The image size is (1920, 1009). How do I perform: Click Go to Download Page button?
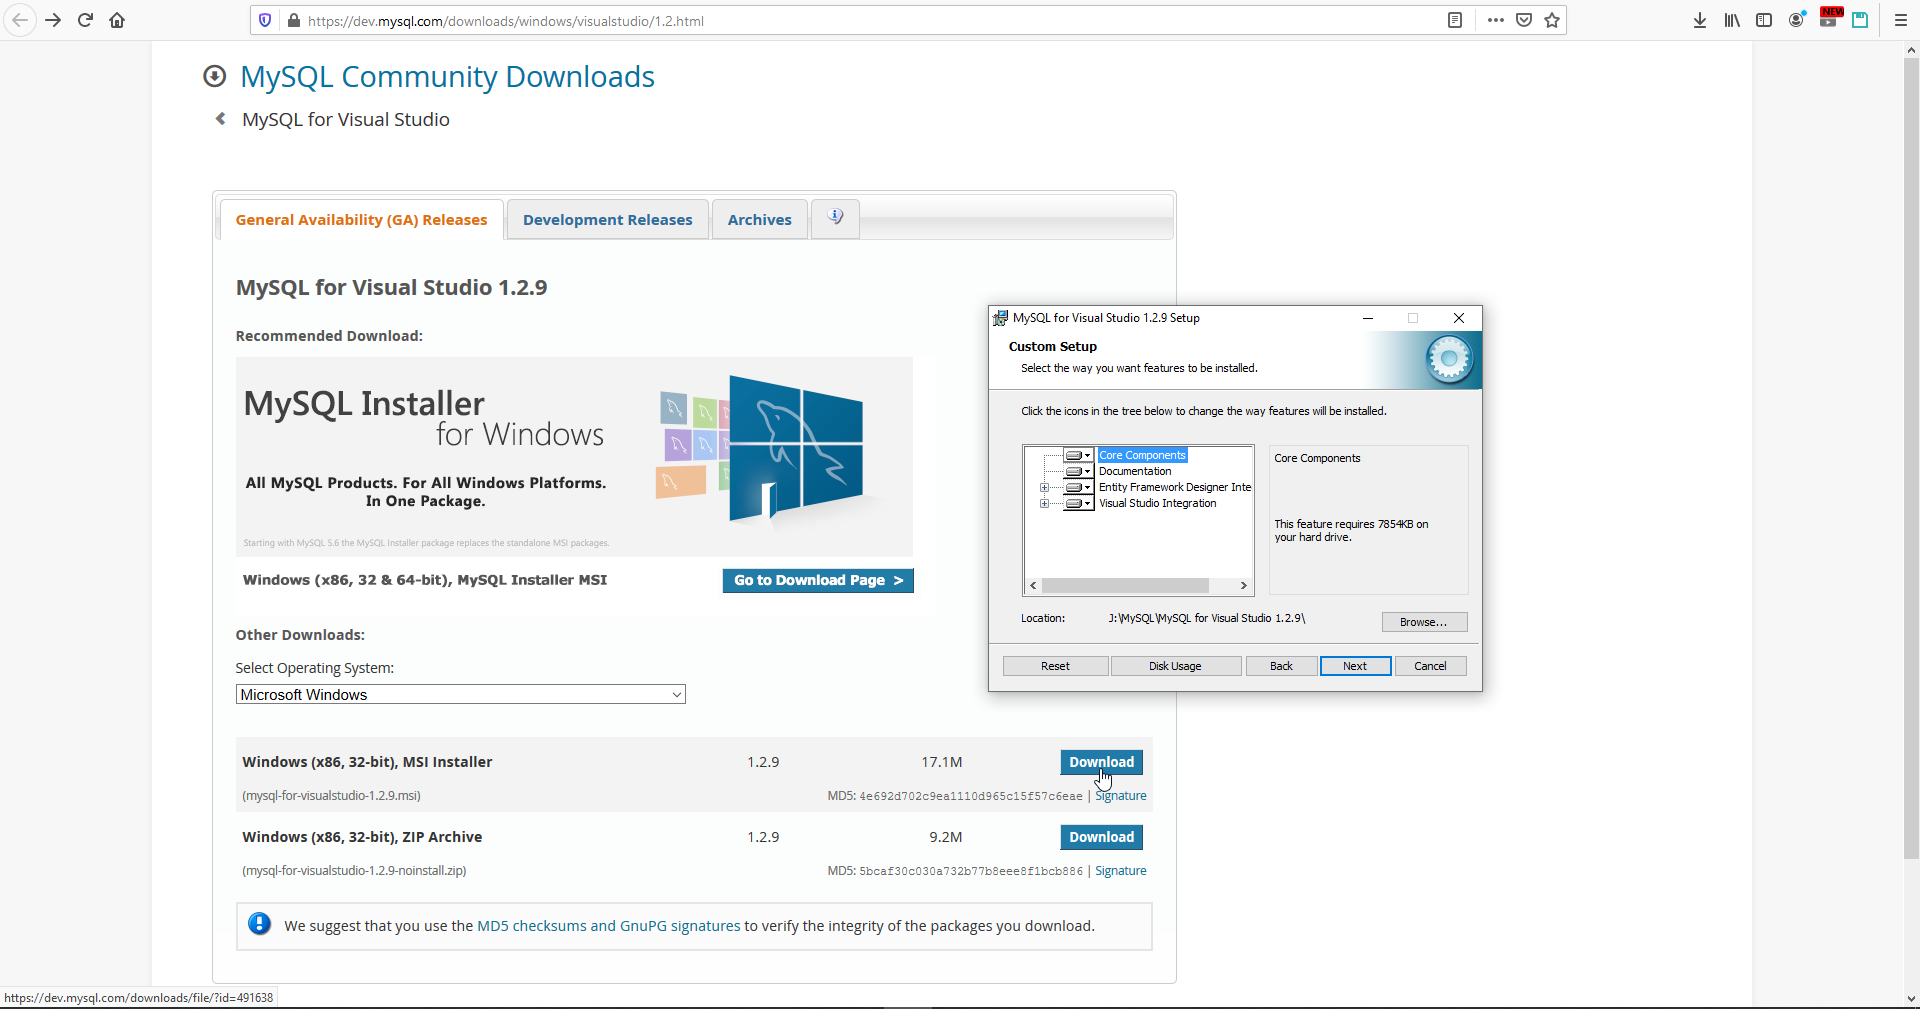[x=818, y=581]
